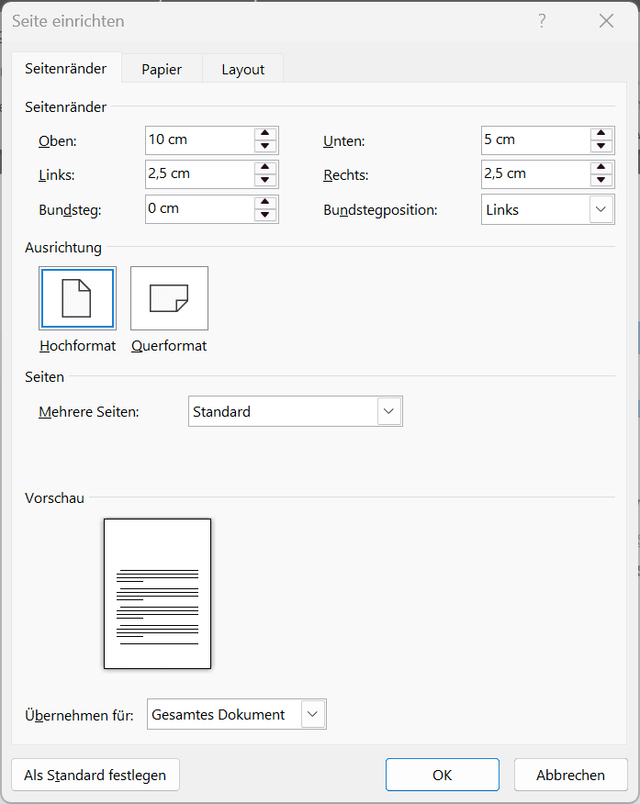Decrease the Oben margin value
Viewport: 640px width, 804px height.
coord(265,146)
